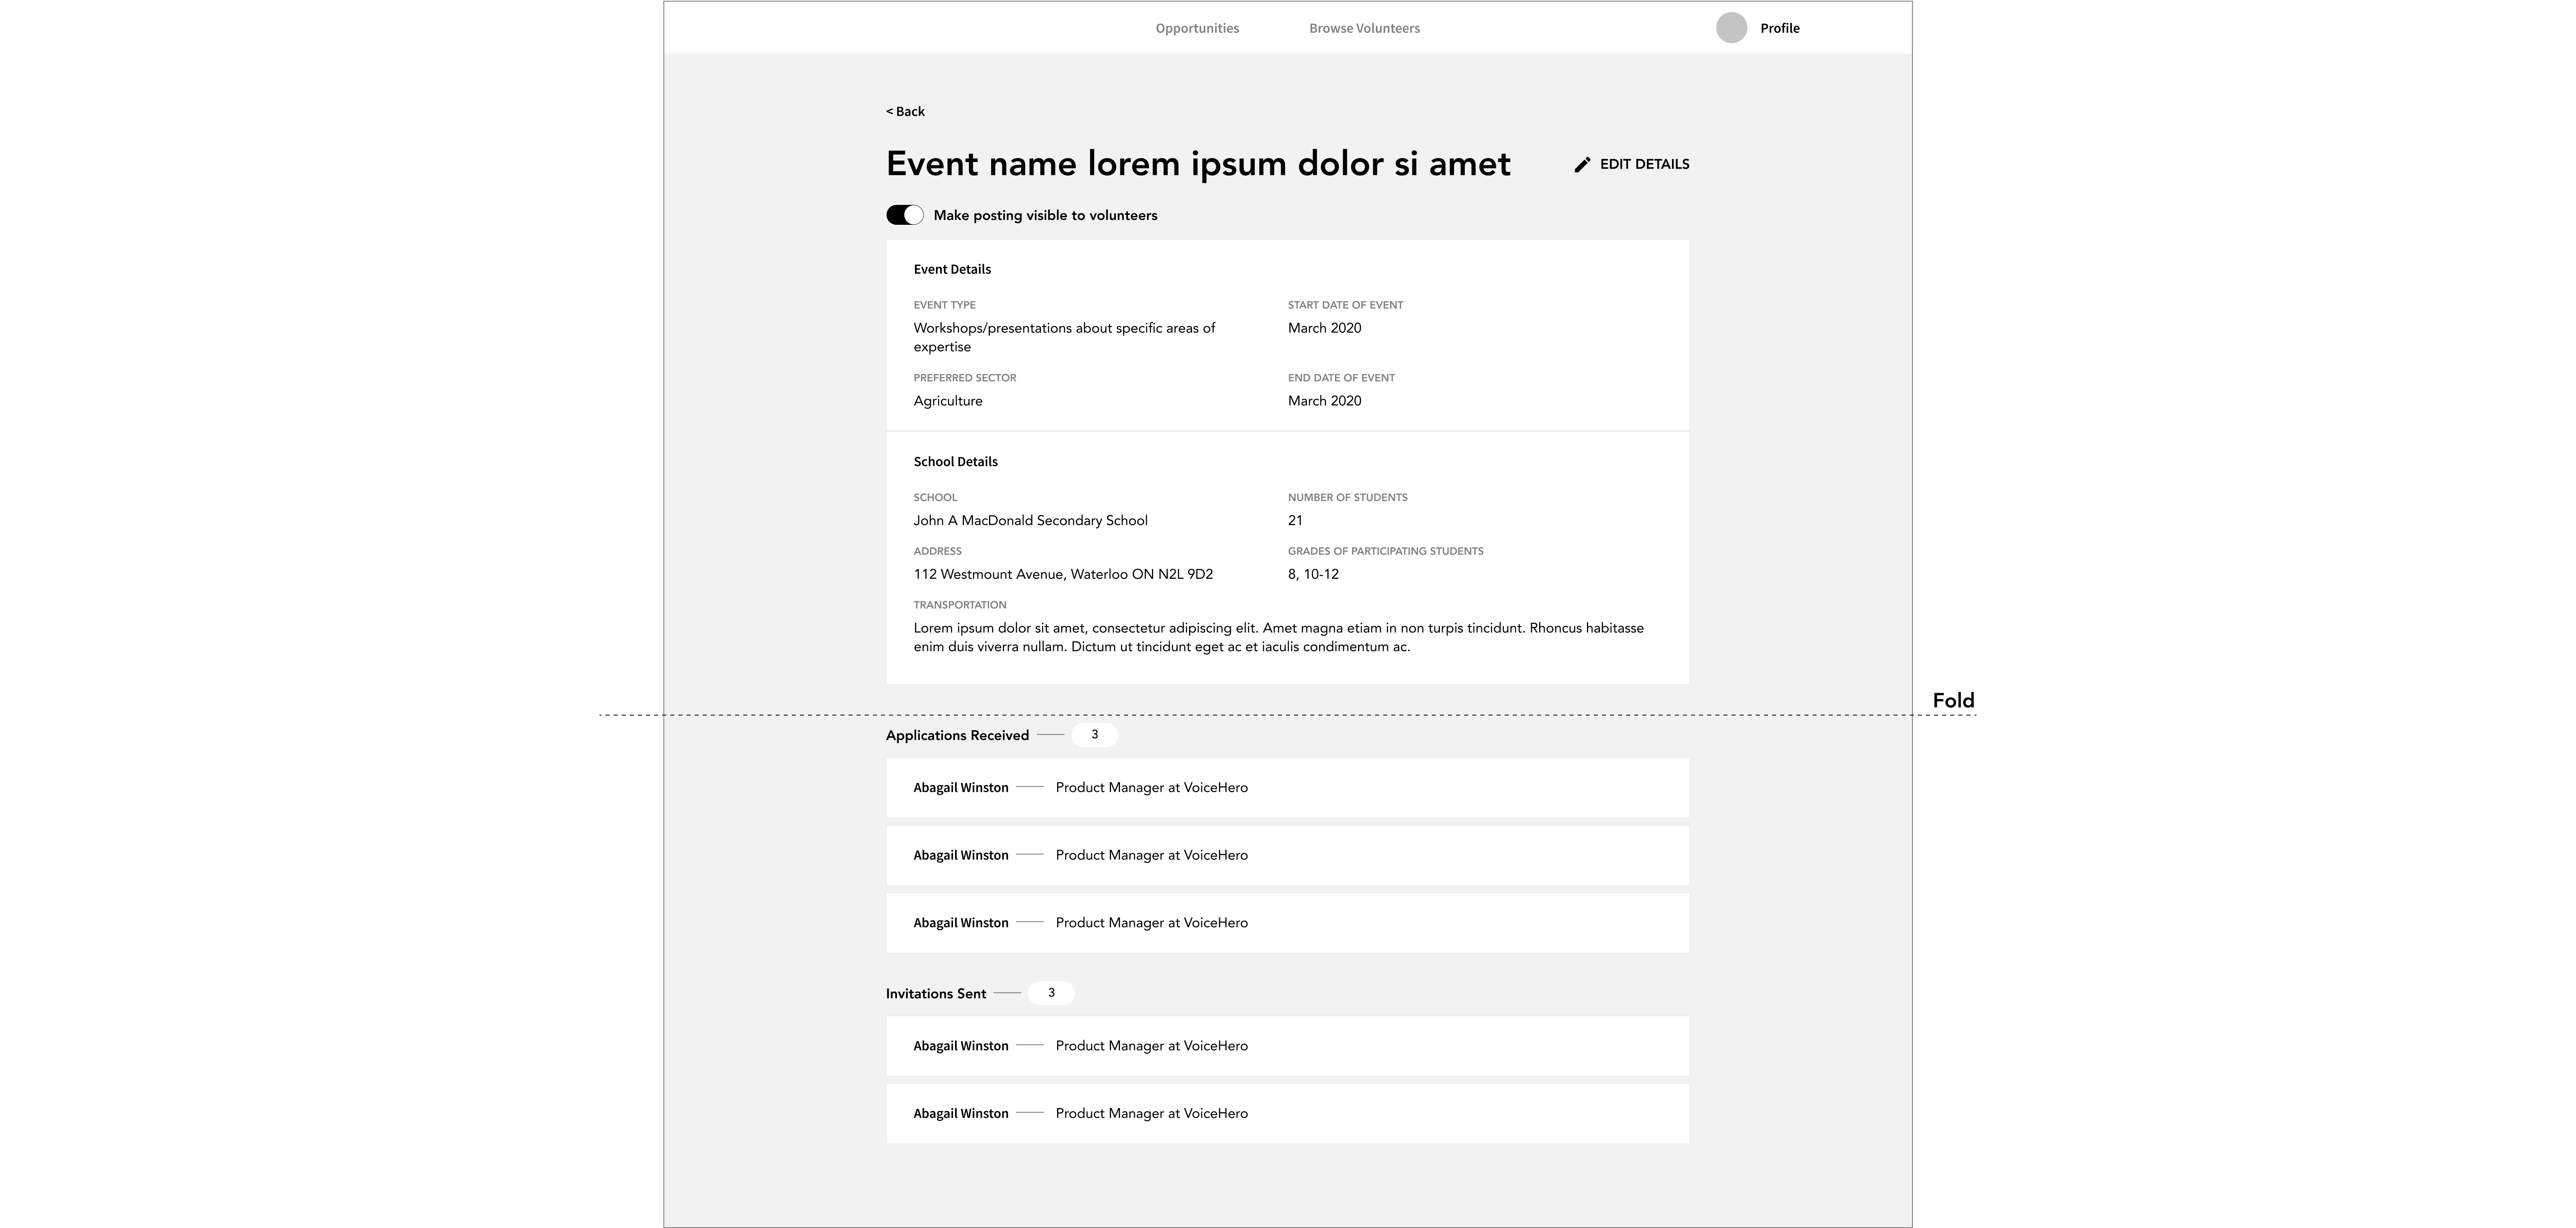Click the event name title heading
The width and height of the screenshot is (2576, 1228).
pyautogui.click(x=1198, y=164)
